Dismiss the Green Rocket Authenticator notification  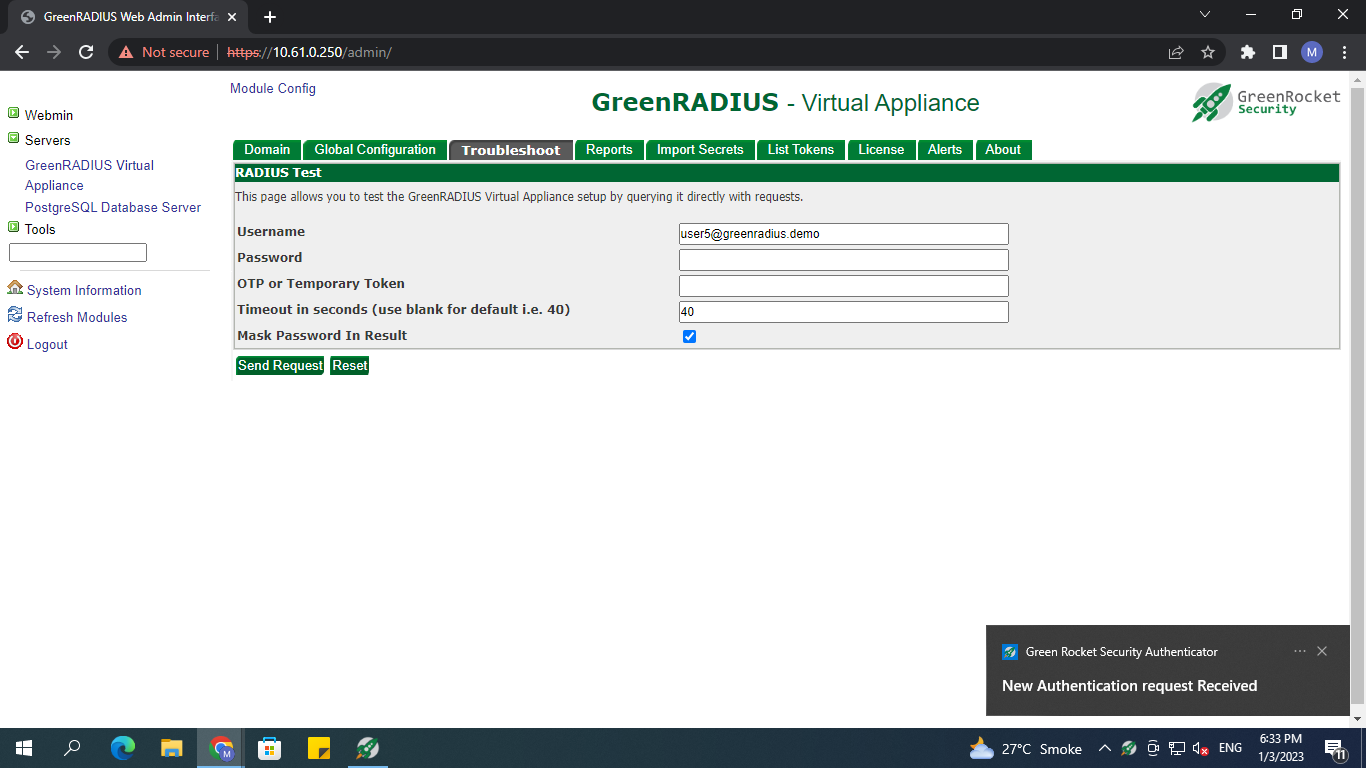tap(1322, 651)
